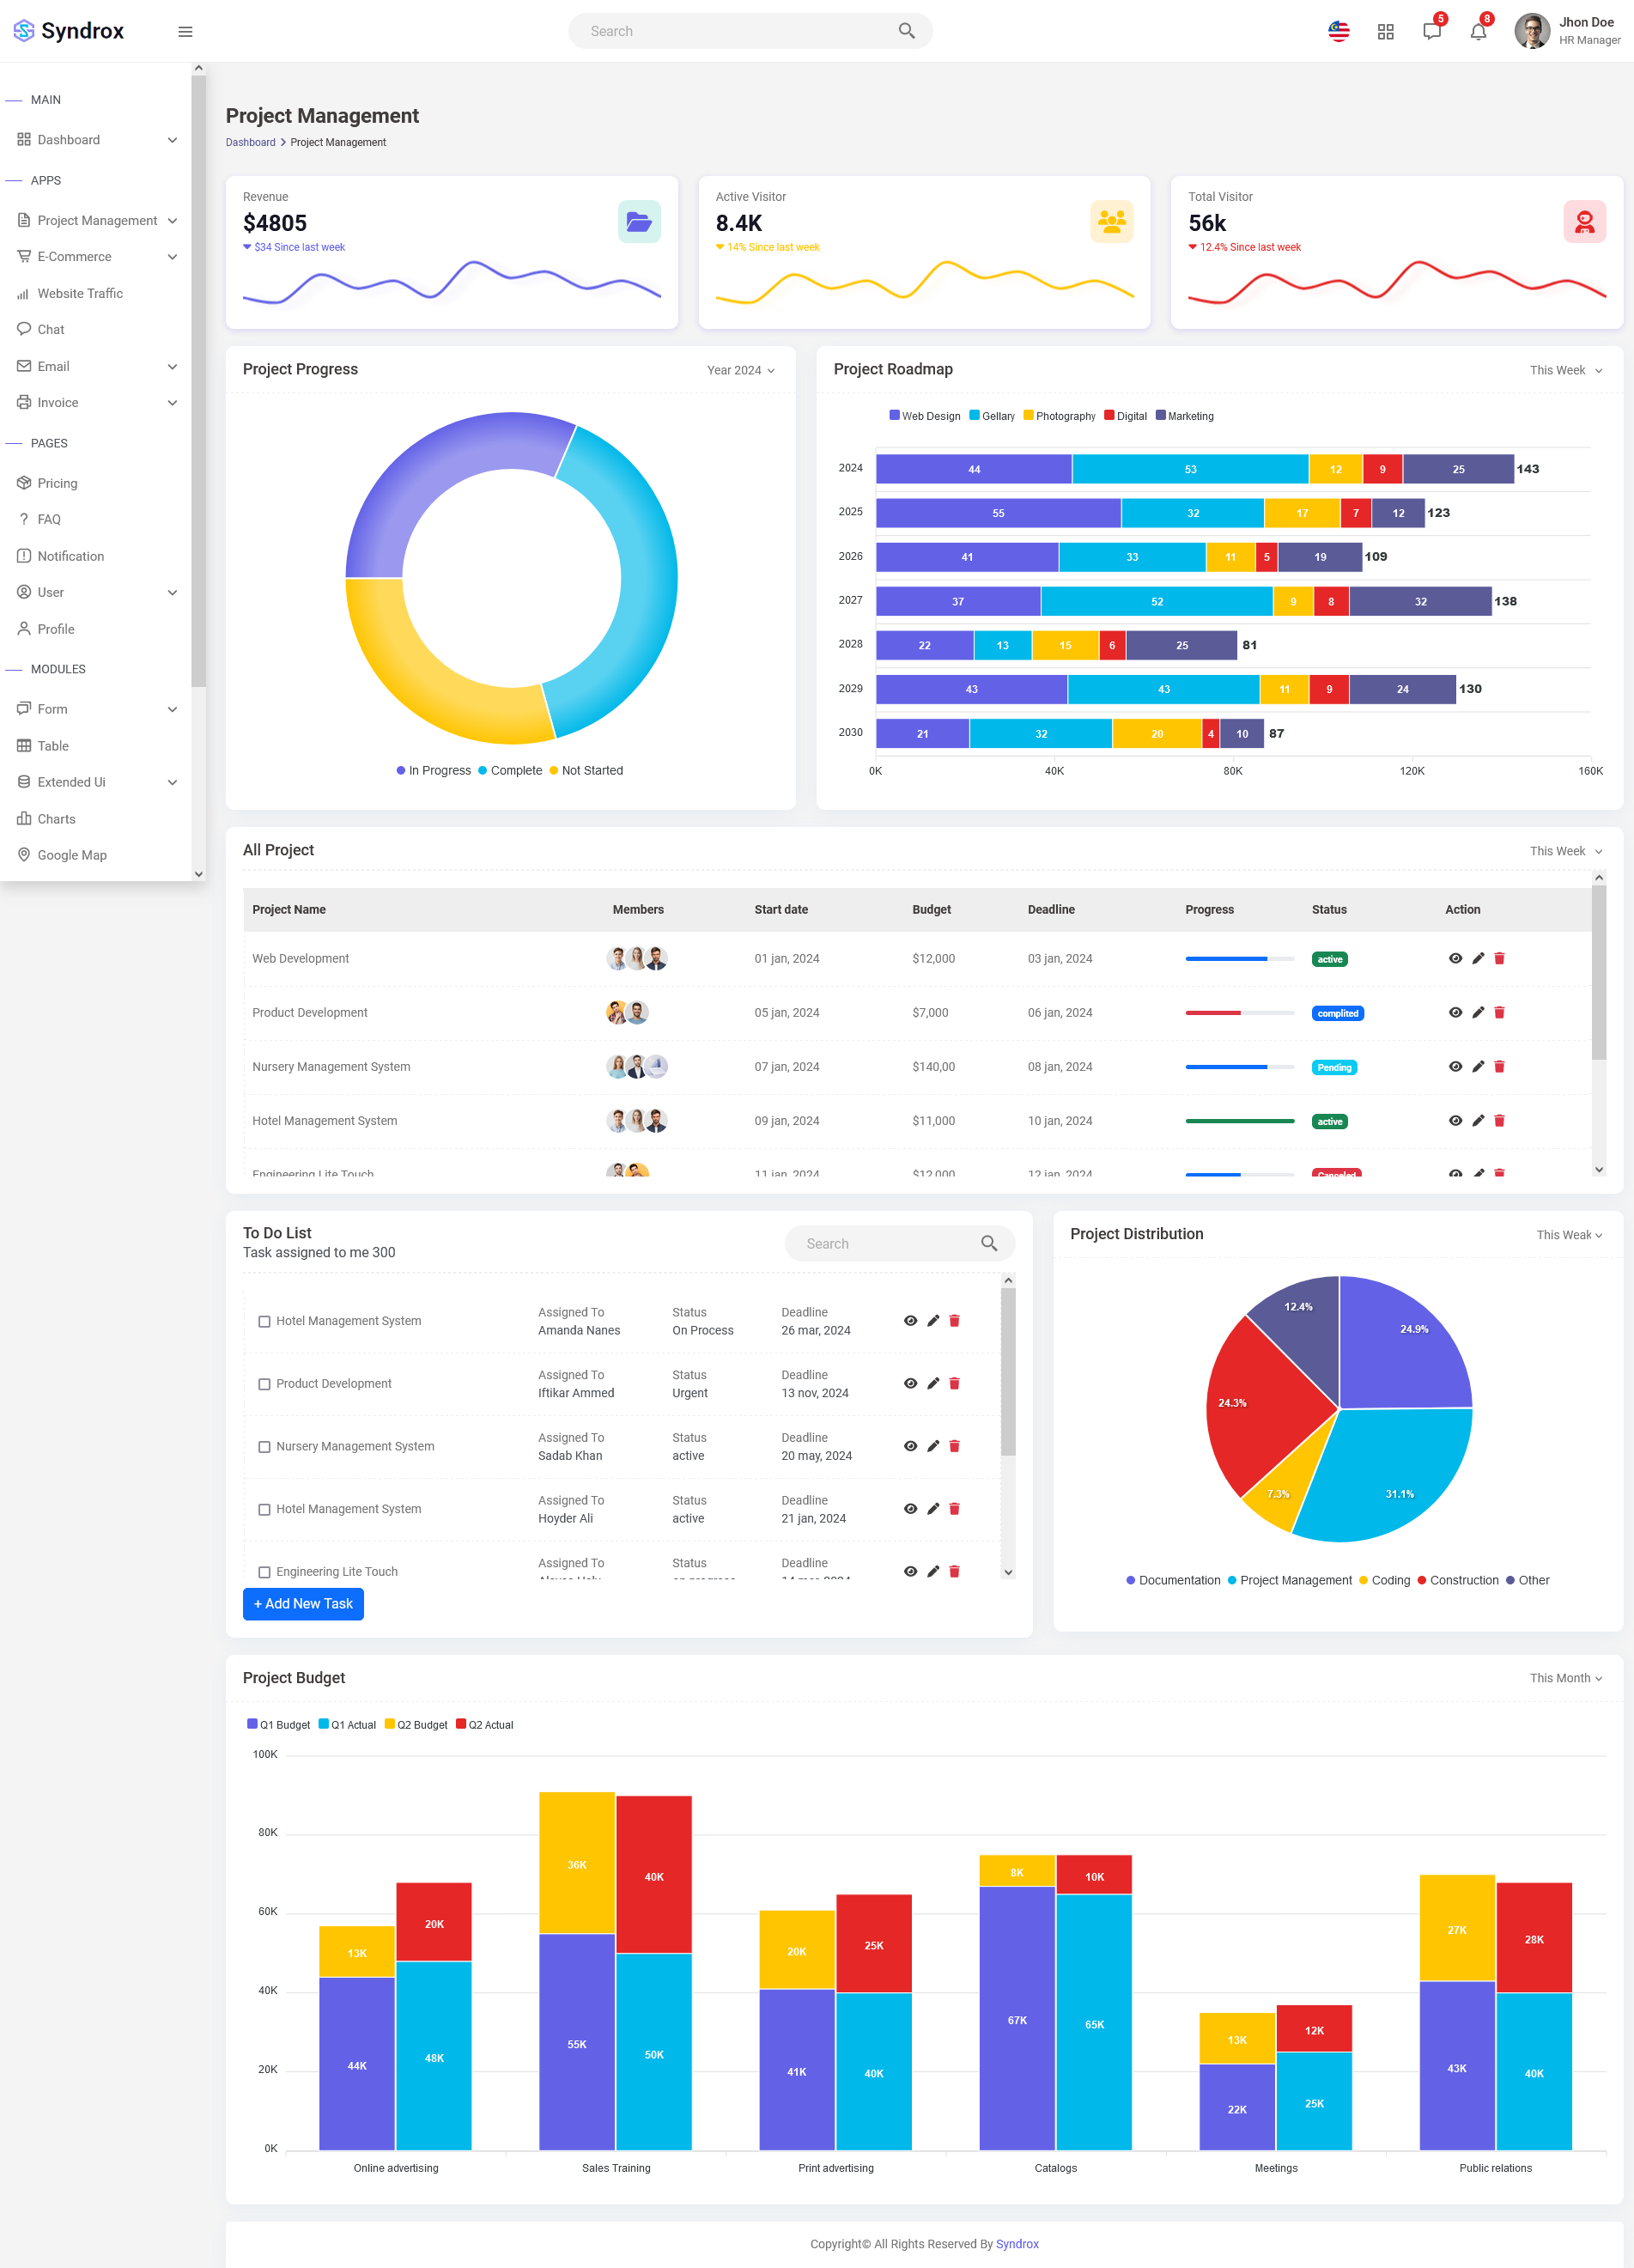Viewport: 1634px width, 2268px height.
Task: Expand the E-Commerce sidebar menu
Action: pyautogui.click(x=96, y=257)
